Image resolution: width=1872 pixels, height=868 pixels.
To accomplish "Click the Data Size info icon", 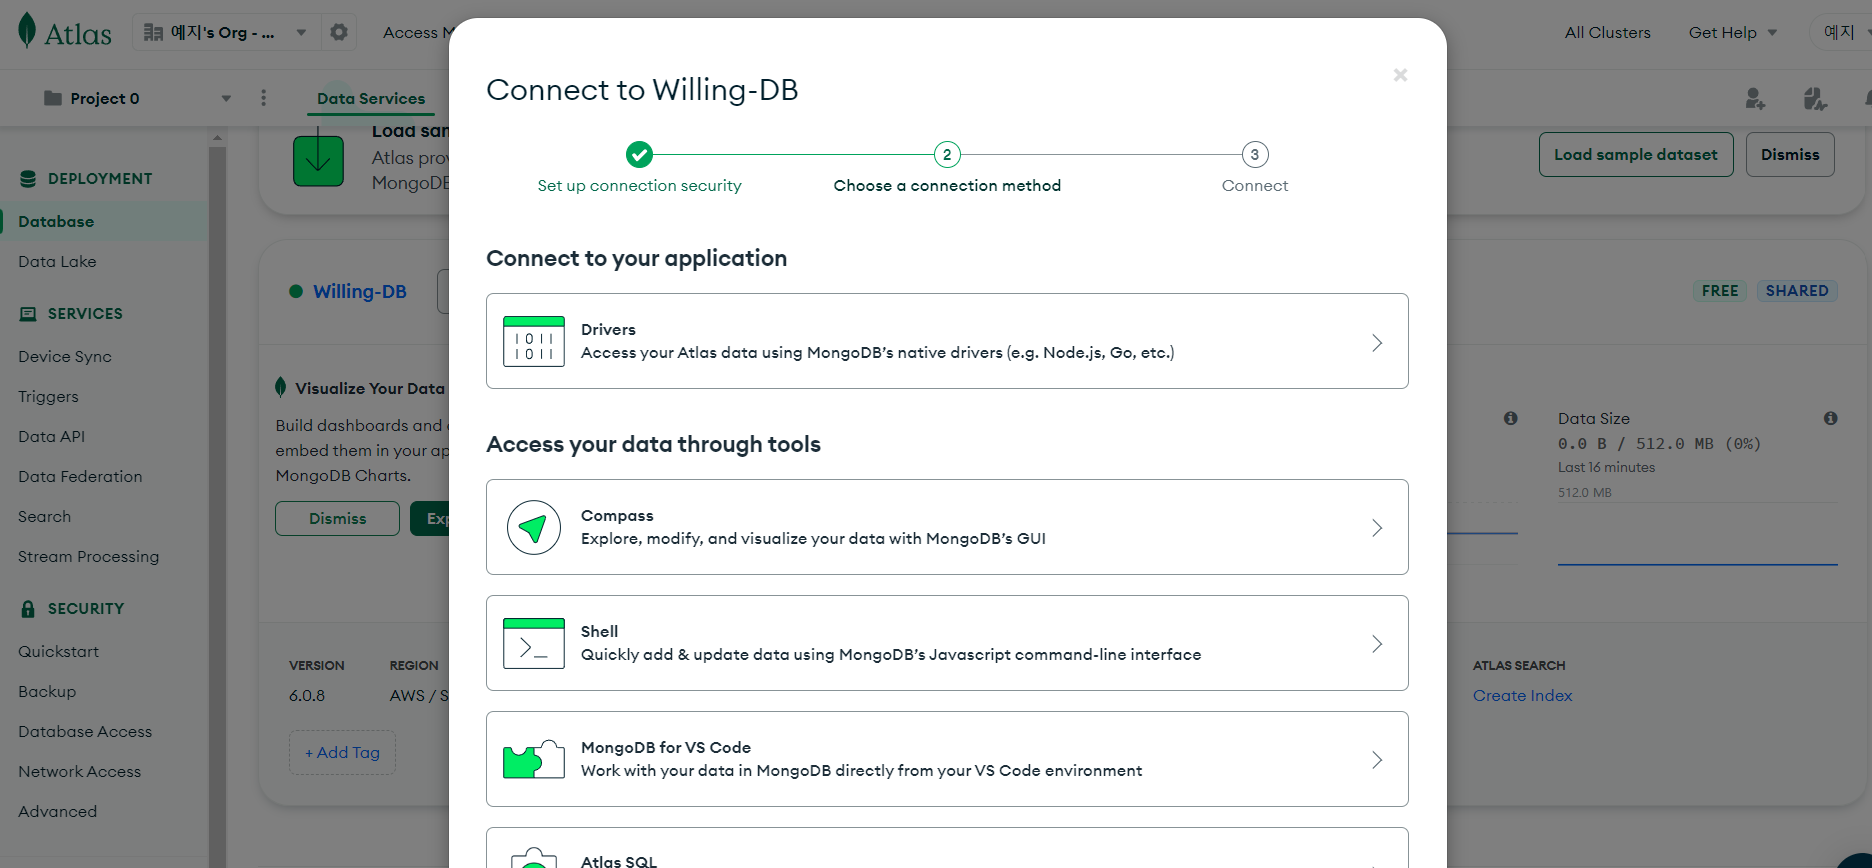I will click(1830, 418).
